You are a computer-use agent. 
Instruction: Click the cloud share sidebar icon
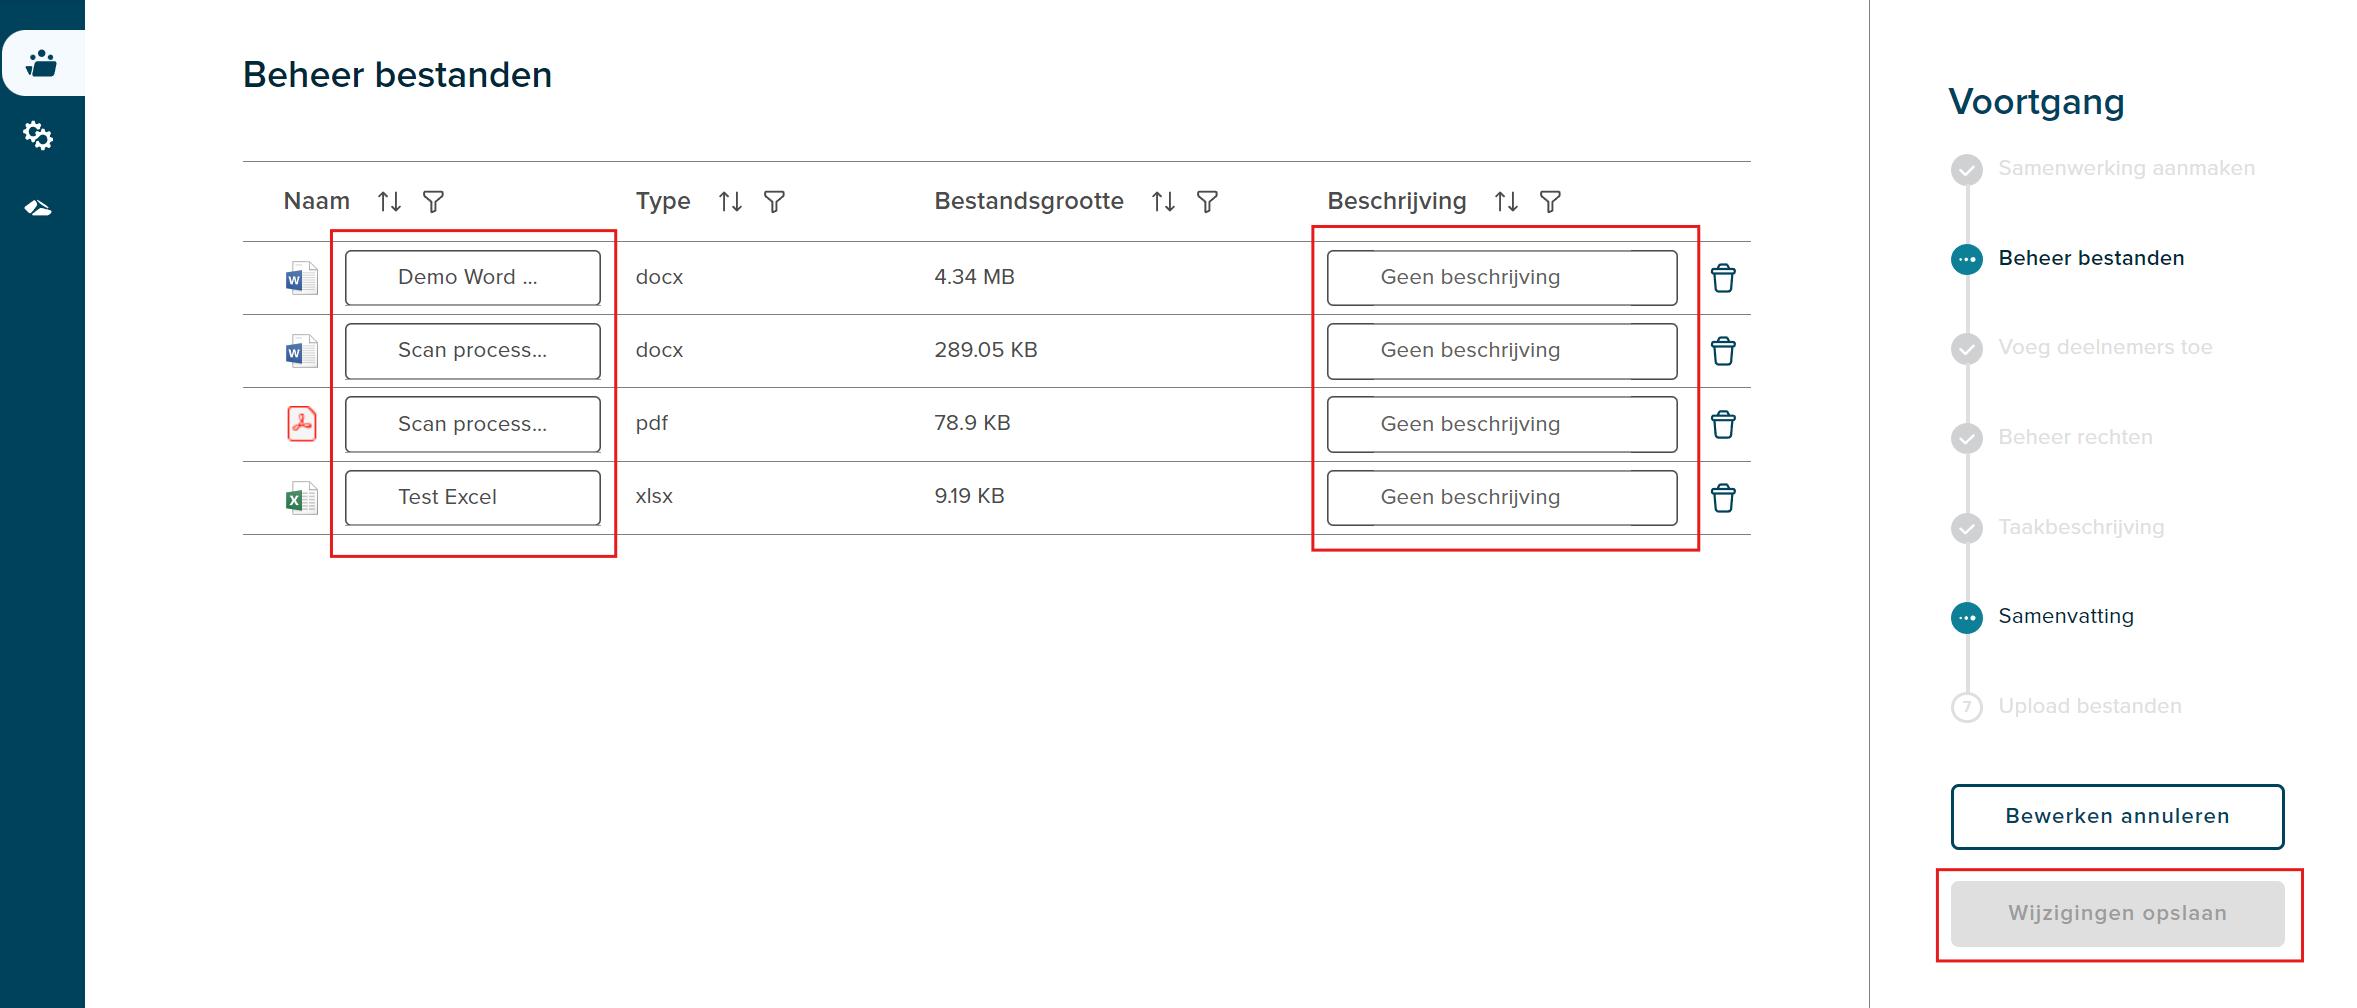(38, 208)
